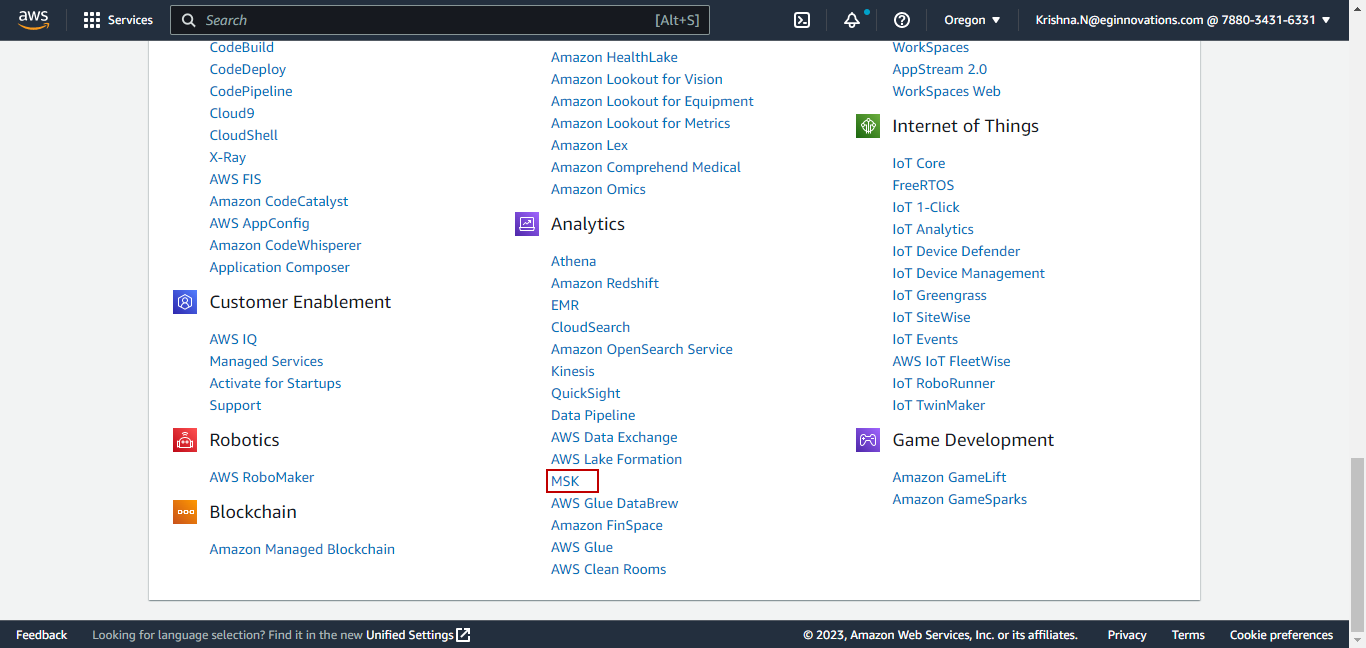
Task: Open Amazon Lex link
Action: tap(590, 145)
